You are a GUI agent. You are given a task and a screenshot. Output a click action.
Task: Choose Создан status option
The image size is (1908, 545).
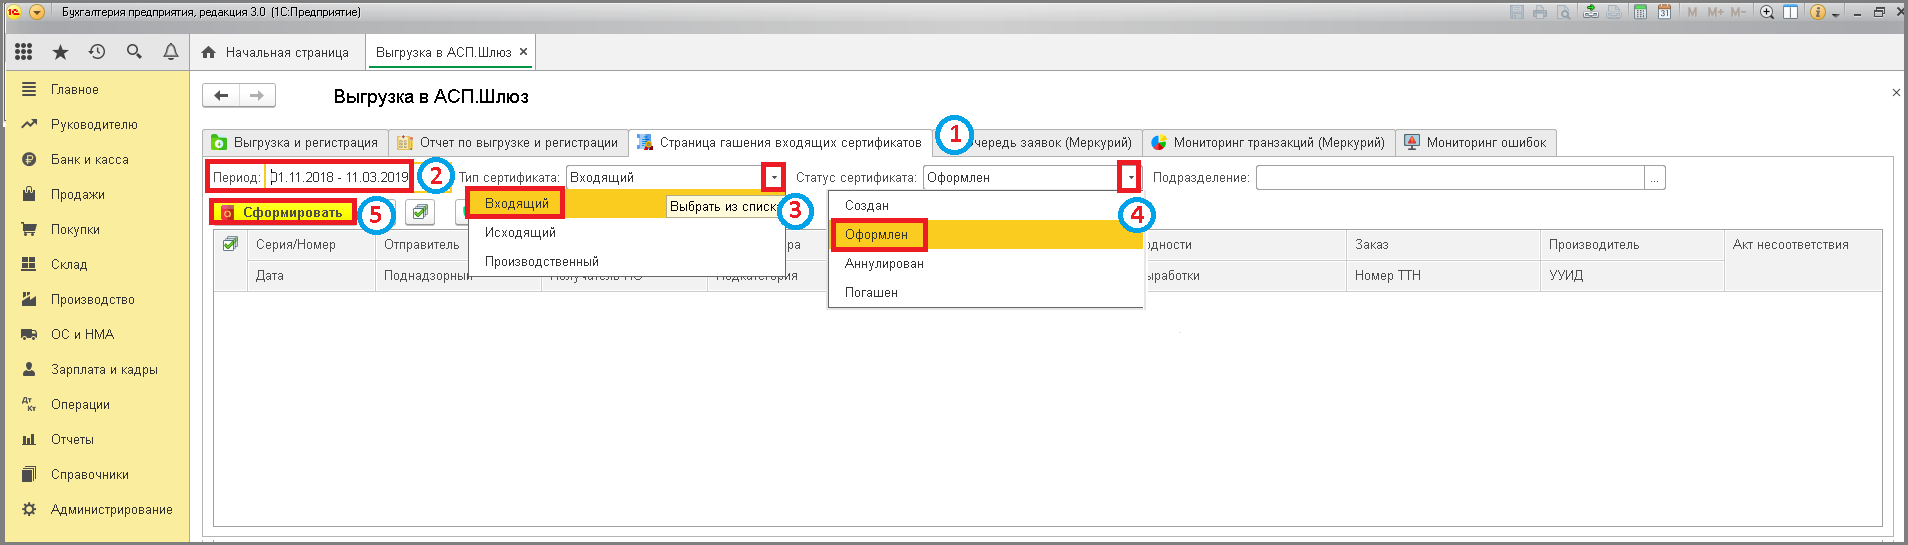click(x=985, y=206)
